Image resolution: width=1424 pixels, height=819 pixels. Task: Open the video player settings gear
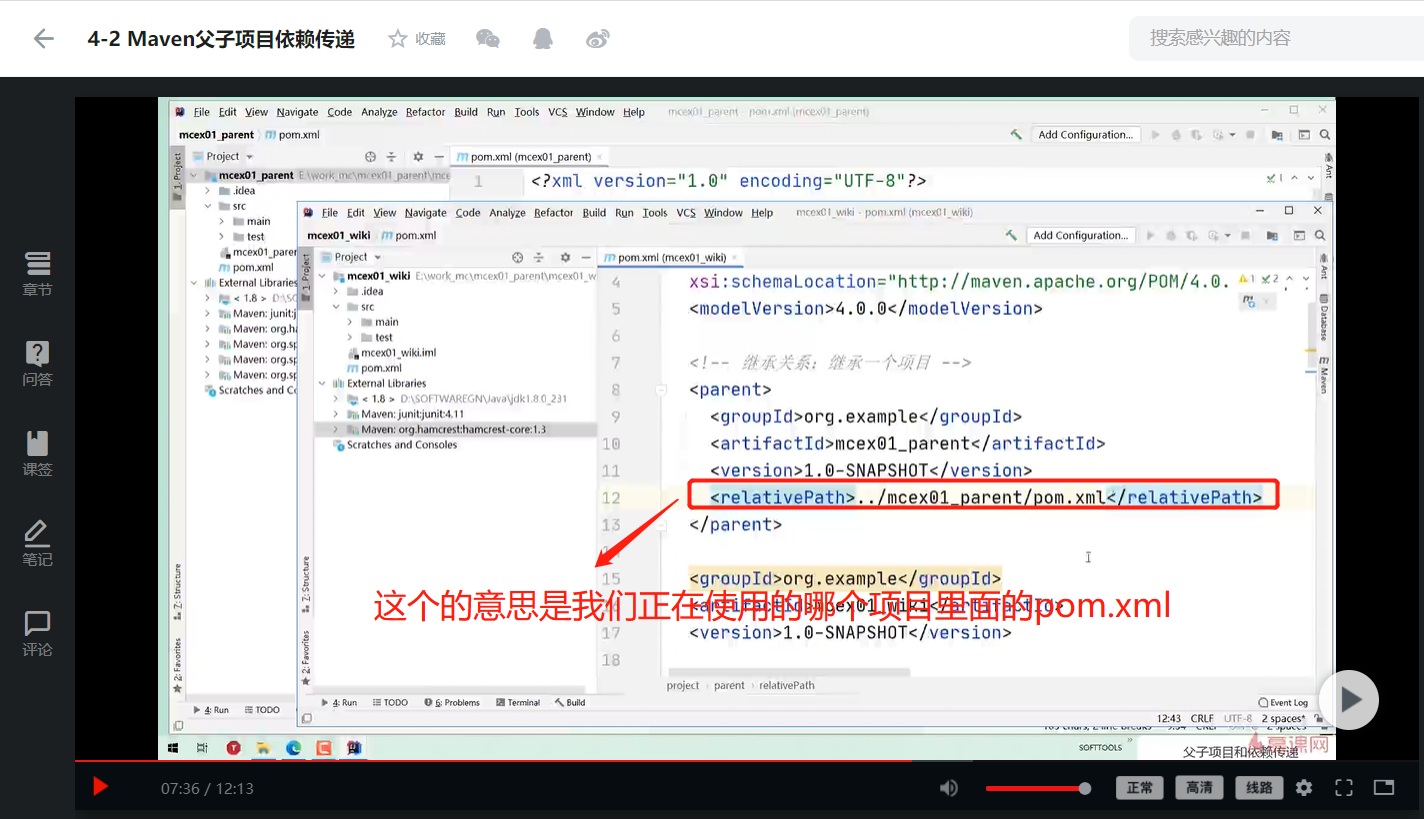[1304, 788]
